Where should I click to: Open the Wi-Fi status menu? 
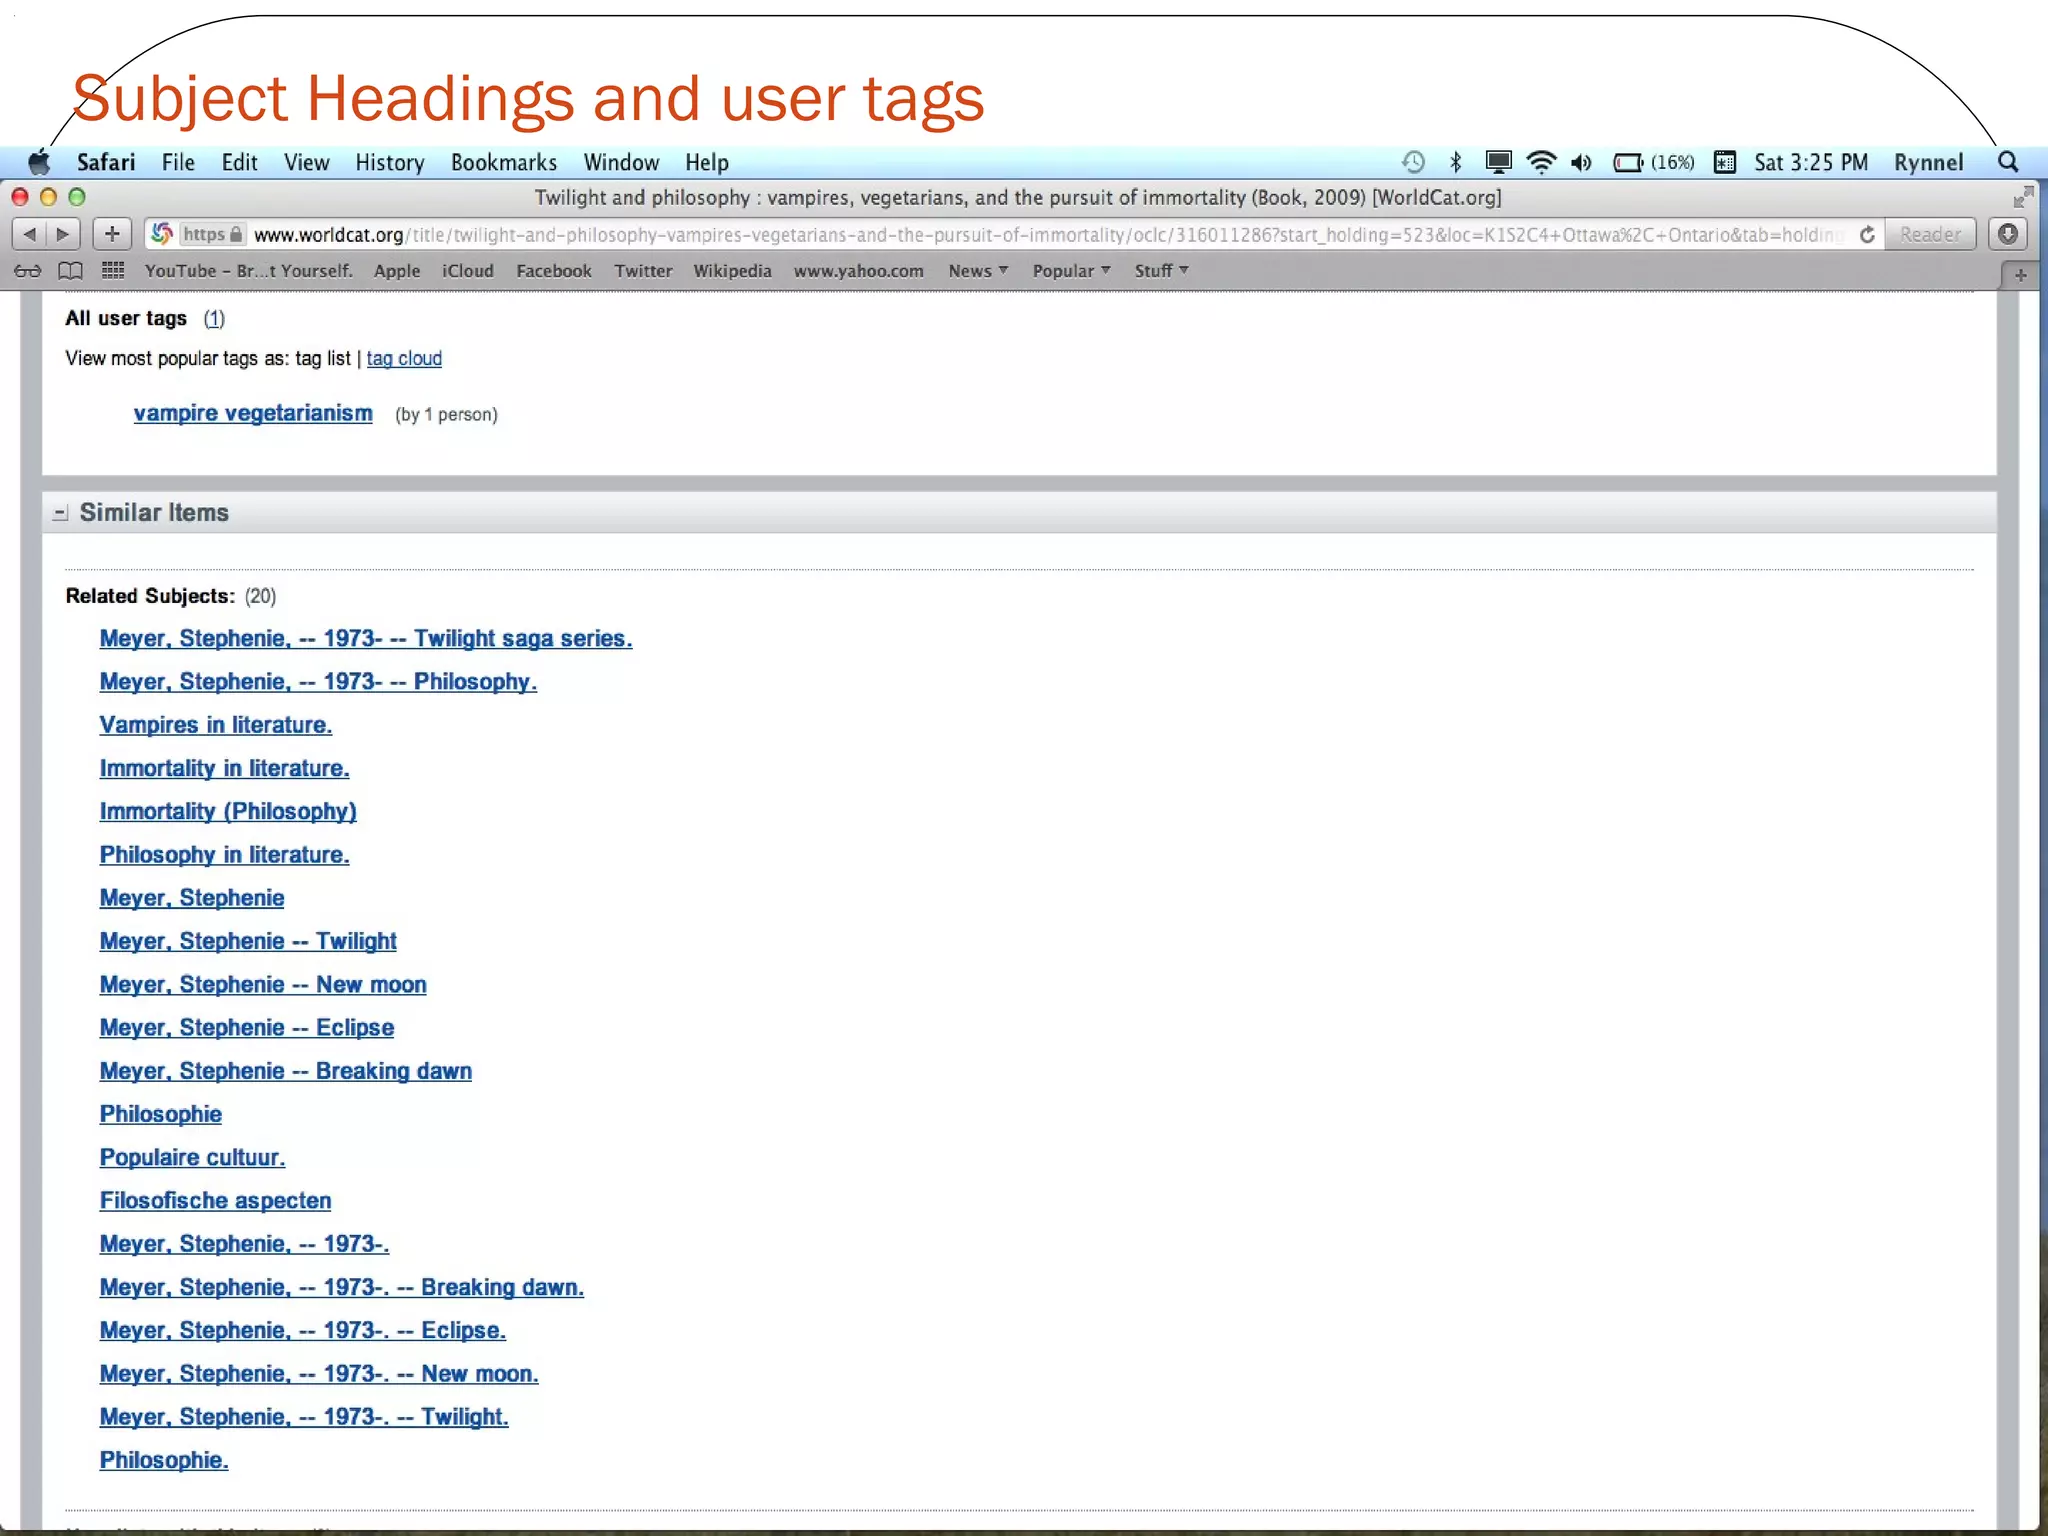pos(1541,162)
